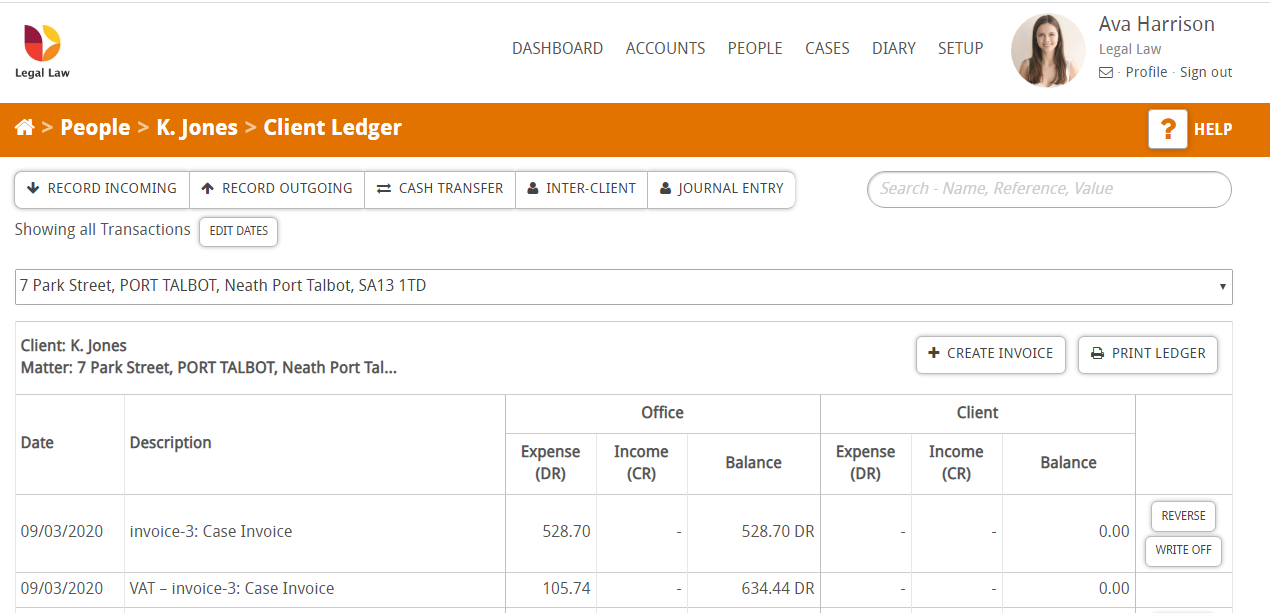The image size is (1270, 613).
Task: Click the home breadcrumb icon
Action: coord(23,127)
